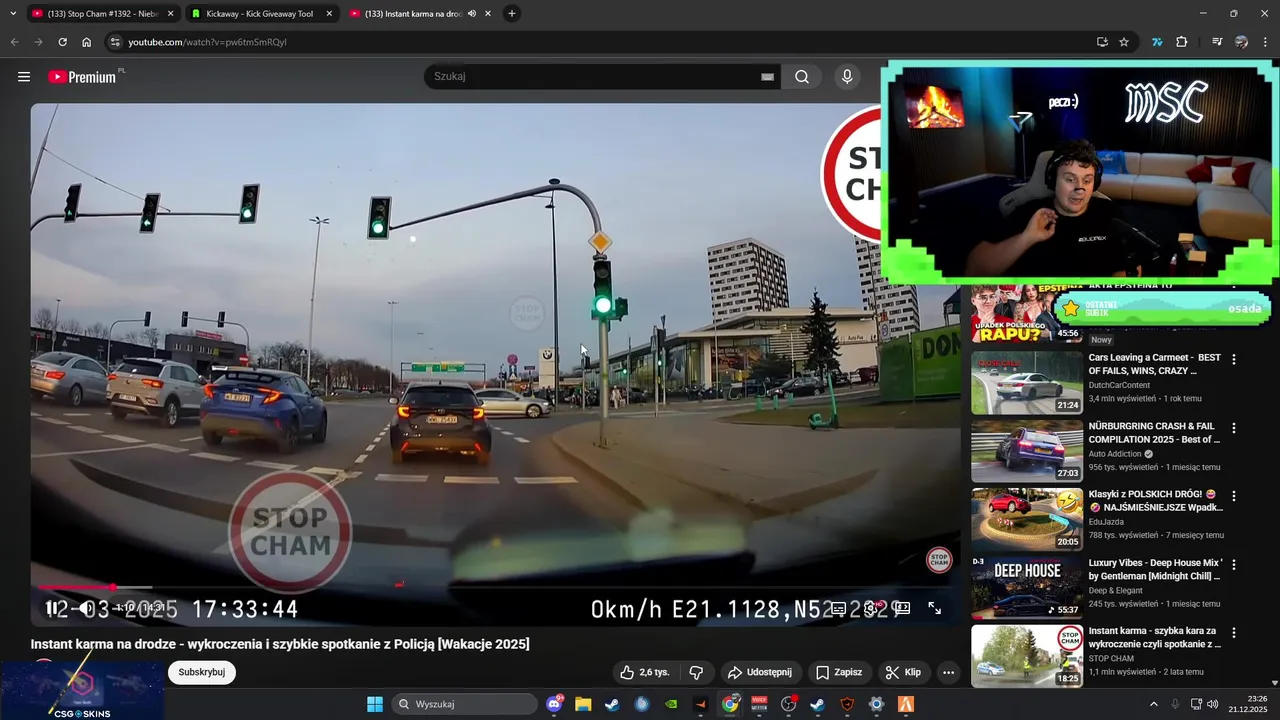Switch to theater mode in the player
The height and width of the screenshot is (720, 1280).
902,608
